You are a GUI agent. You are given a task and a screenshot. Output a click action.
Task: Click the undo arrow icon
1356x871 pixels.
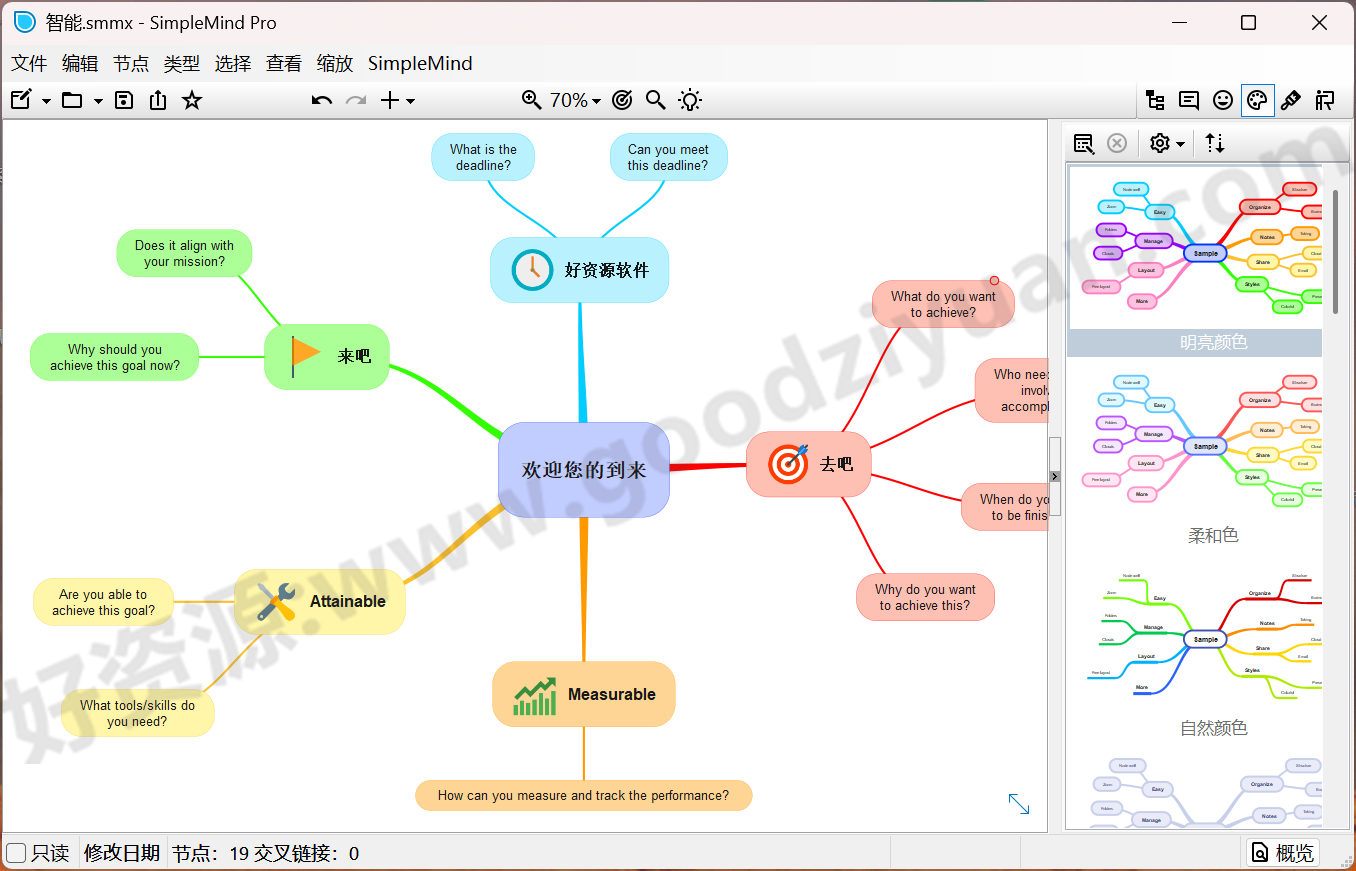tap(320, 100)
